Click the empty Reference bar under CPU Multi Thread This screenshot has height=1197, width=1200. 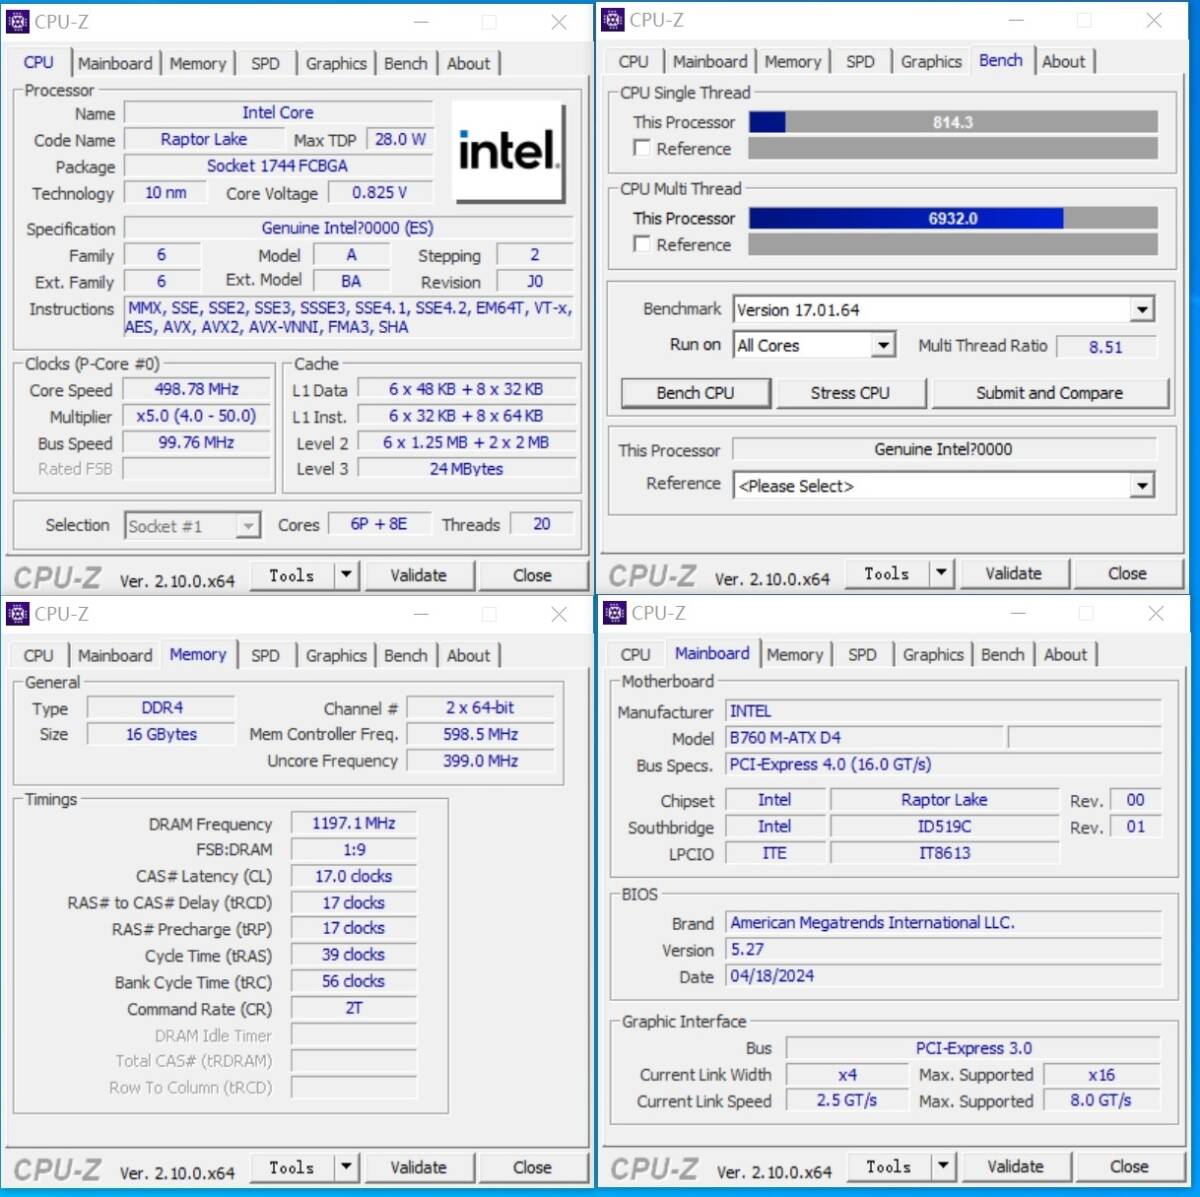tap(953, 244)
